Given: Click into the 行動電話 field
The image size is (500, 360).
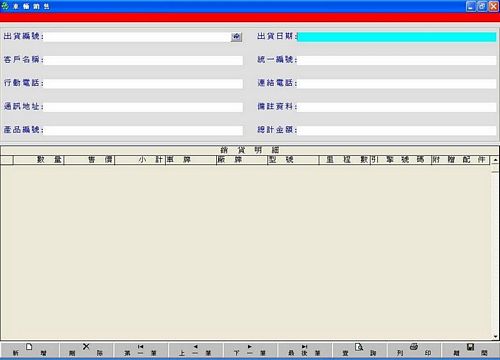Looking at the screenshot, I should point(143,84).
